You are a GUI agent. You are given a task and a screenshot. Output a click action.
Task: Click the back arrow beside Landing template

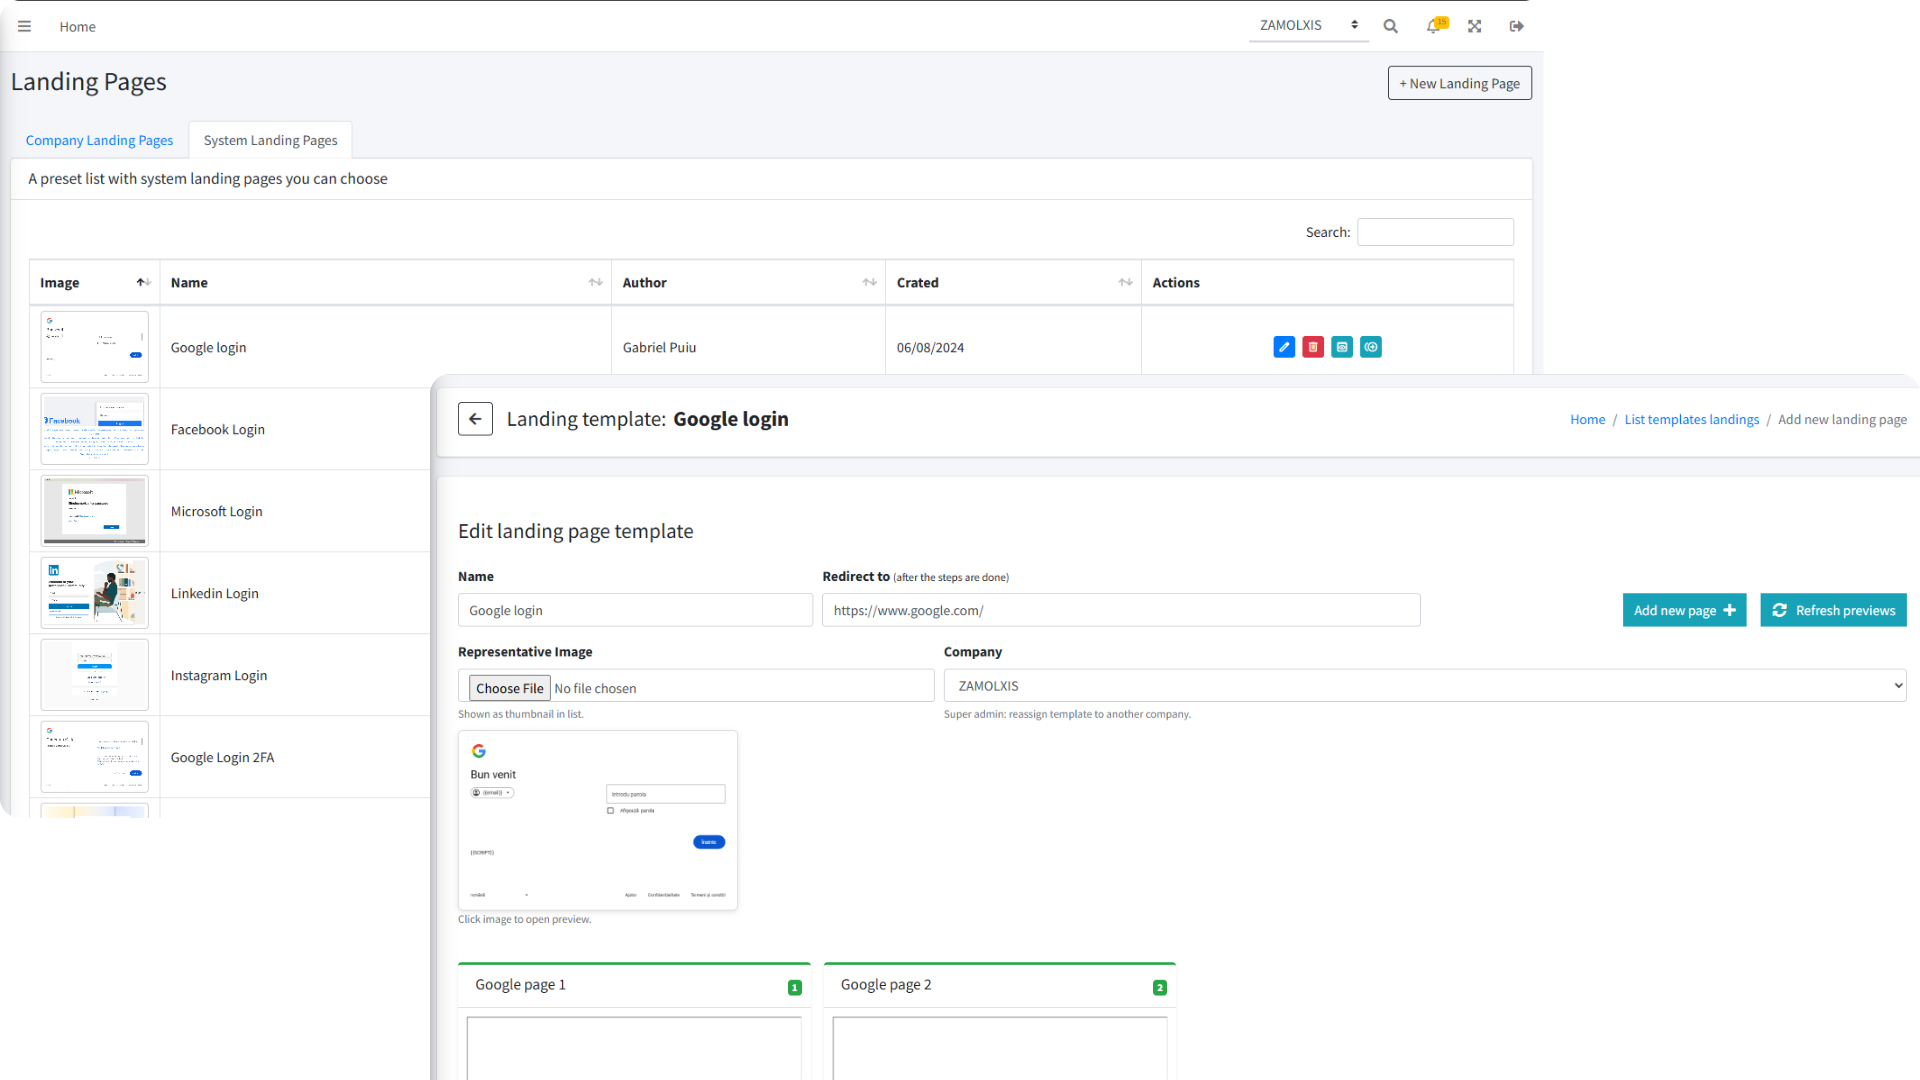pyautogui.click(x=475, y=419)
